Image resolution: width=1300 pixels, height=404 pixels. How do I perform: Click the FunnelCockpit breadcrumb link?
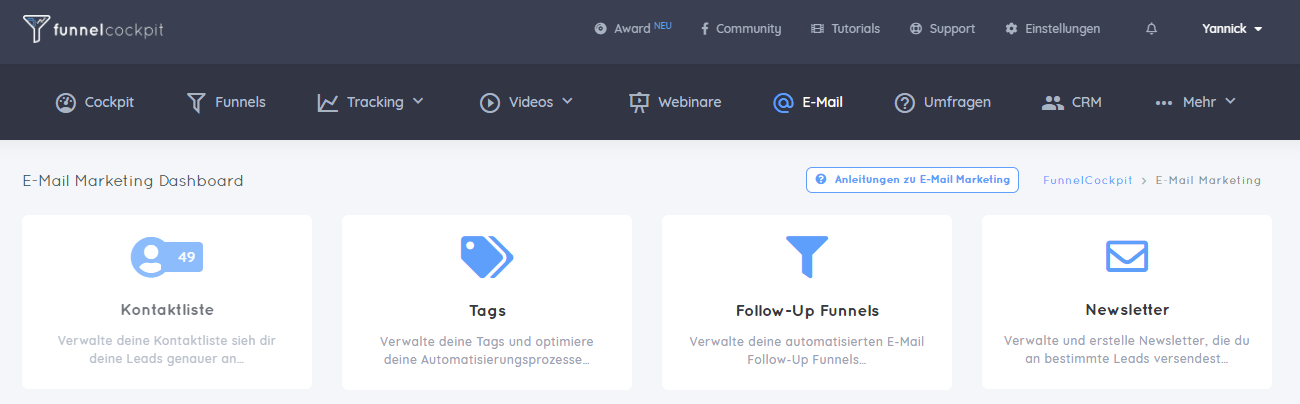pos(1087,181)
